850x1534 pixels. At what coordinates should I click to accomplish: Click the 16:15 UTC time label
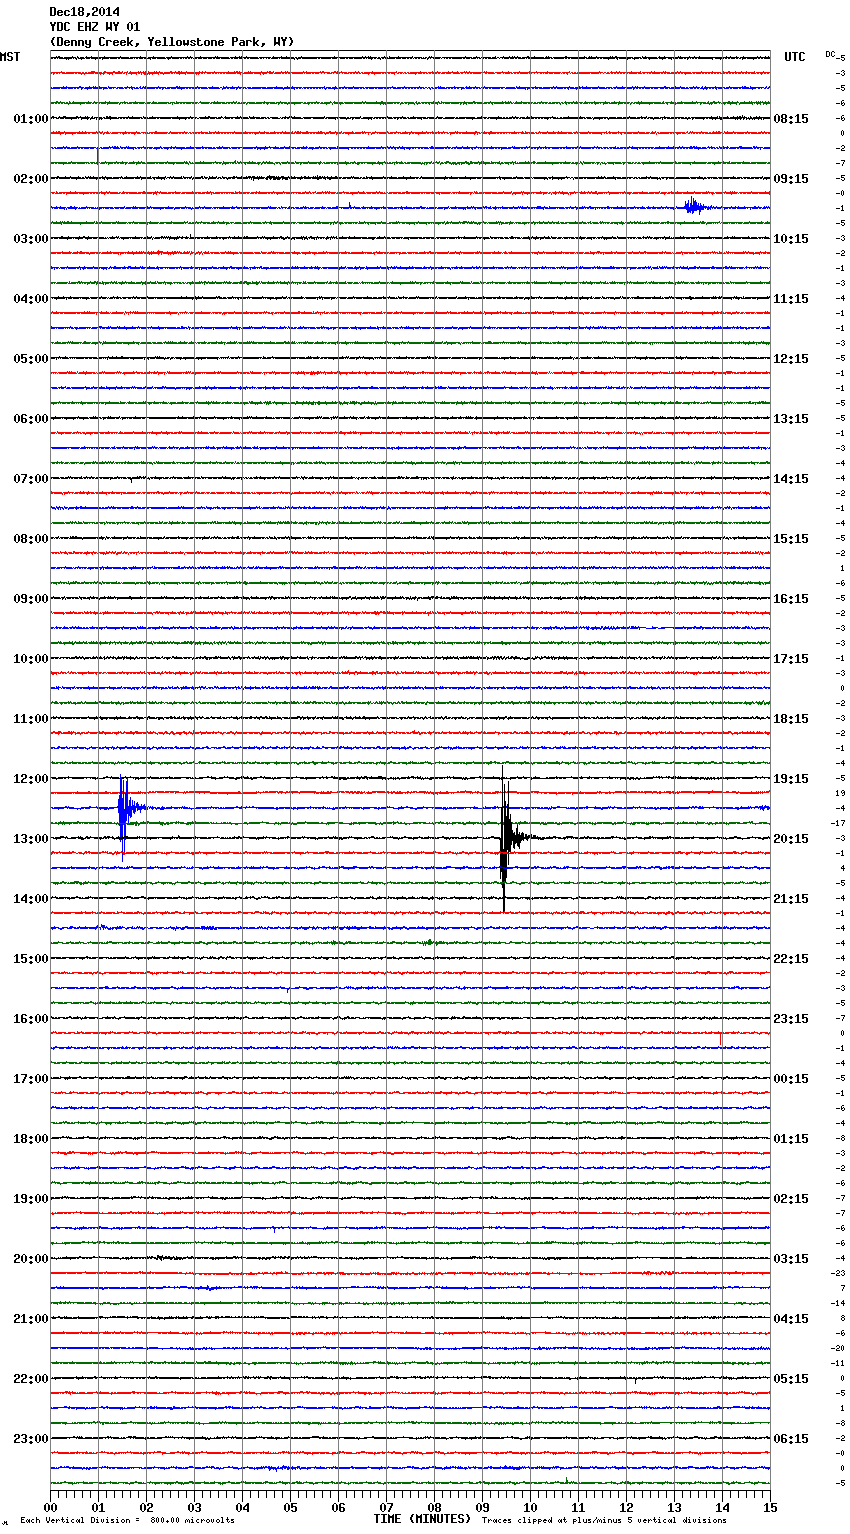791,598
